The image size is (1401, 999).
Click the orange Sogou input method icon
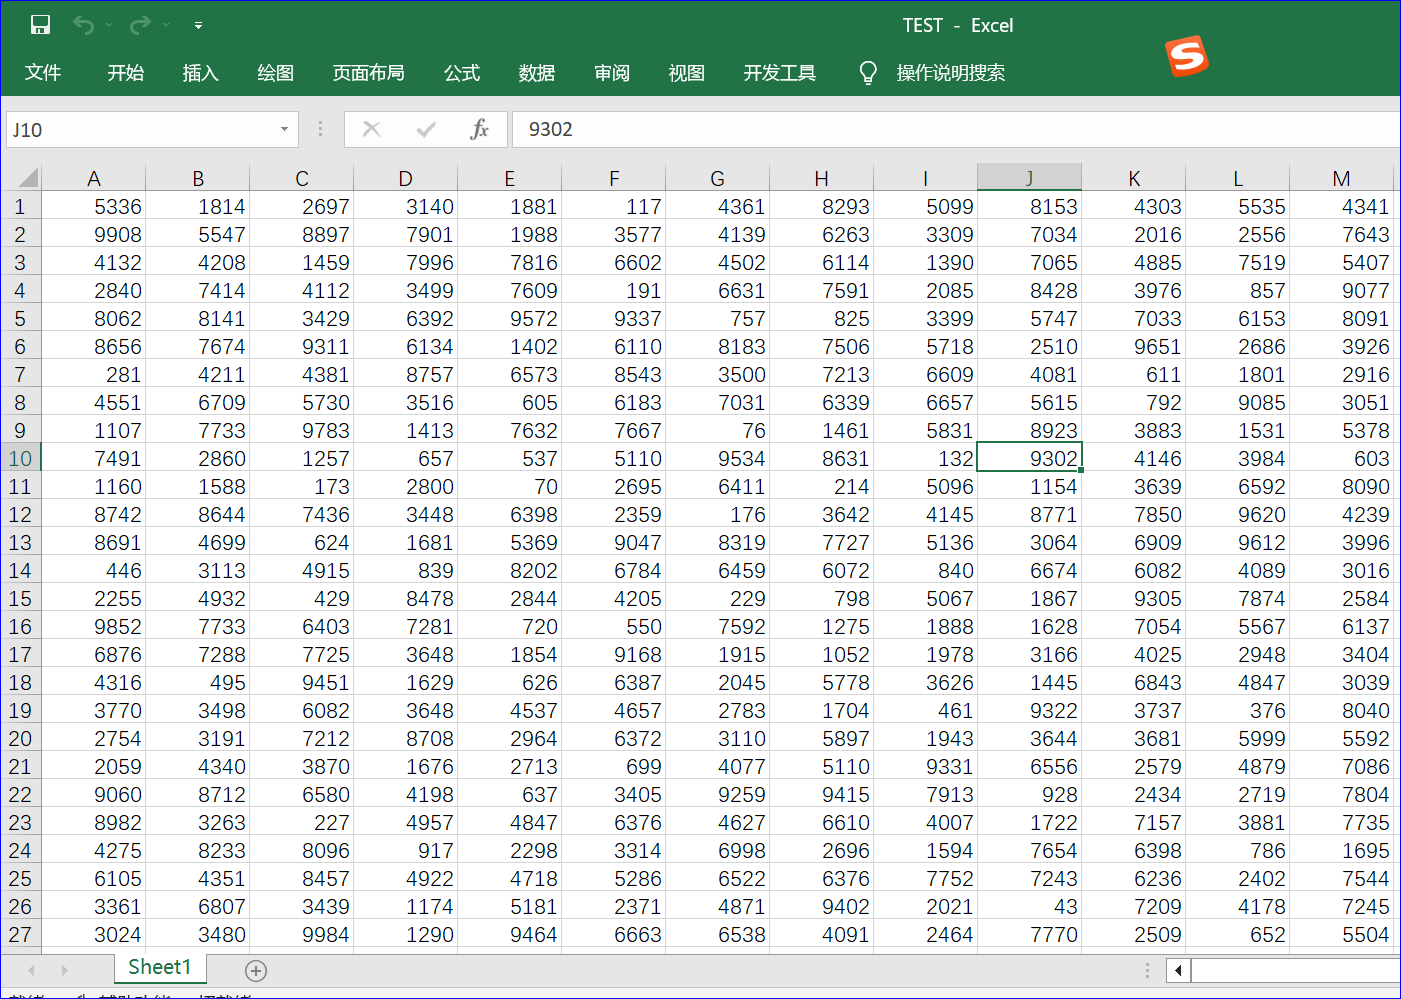1187,56
